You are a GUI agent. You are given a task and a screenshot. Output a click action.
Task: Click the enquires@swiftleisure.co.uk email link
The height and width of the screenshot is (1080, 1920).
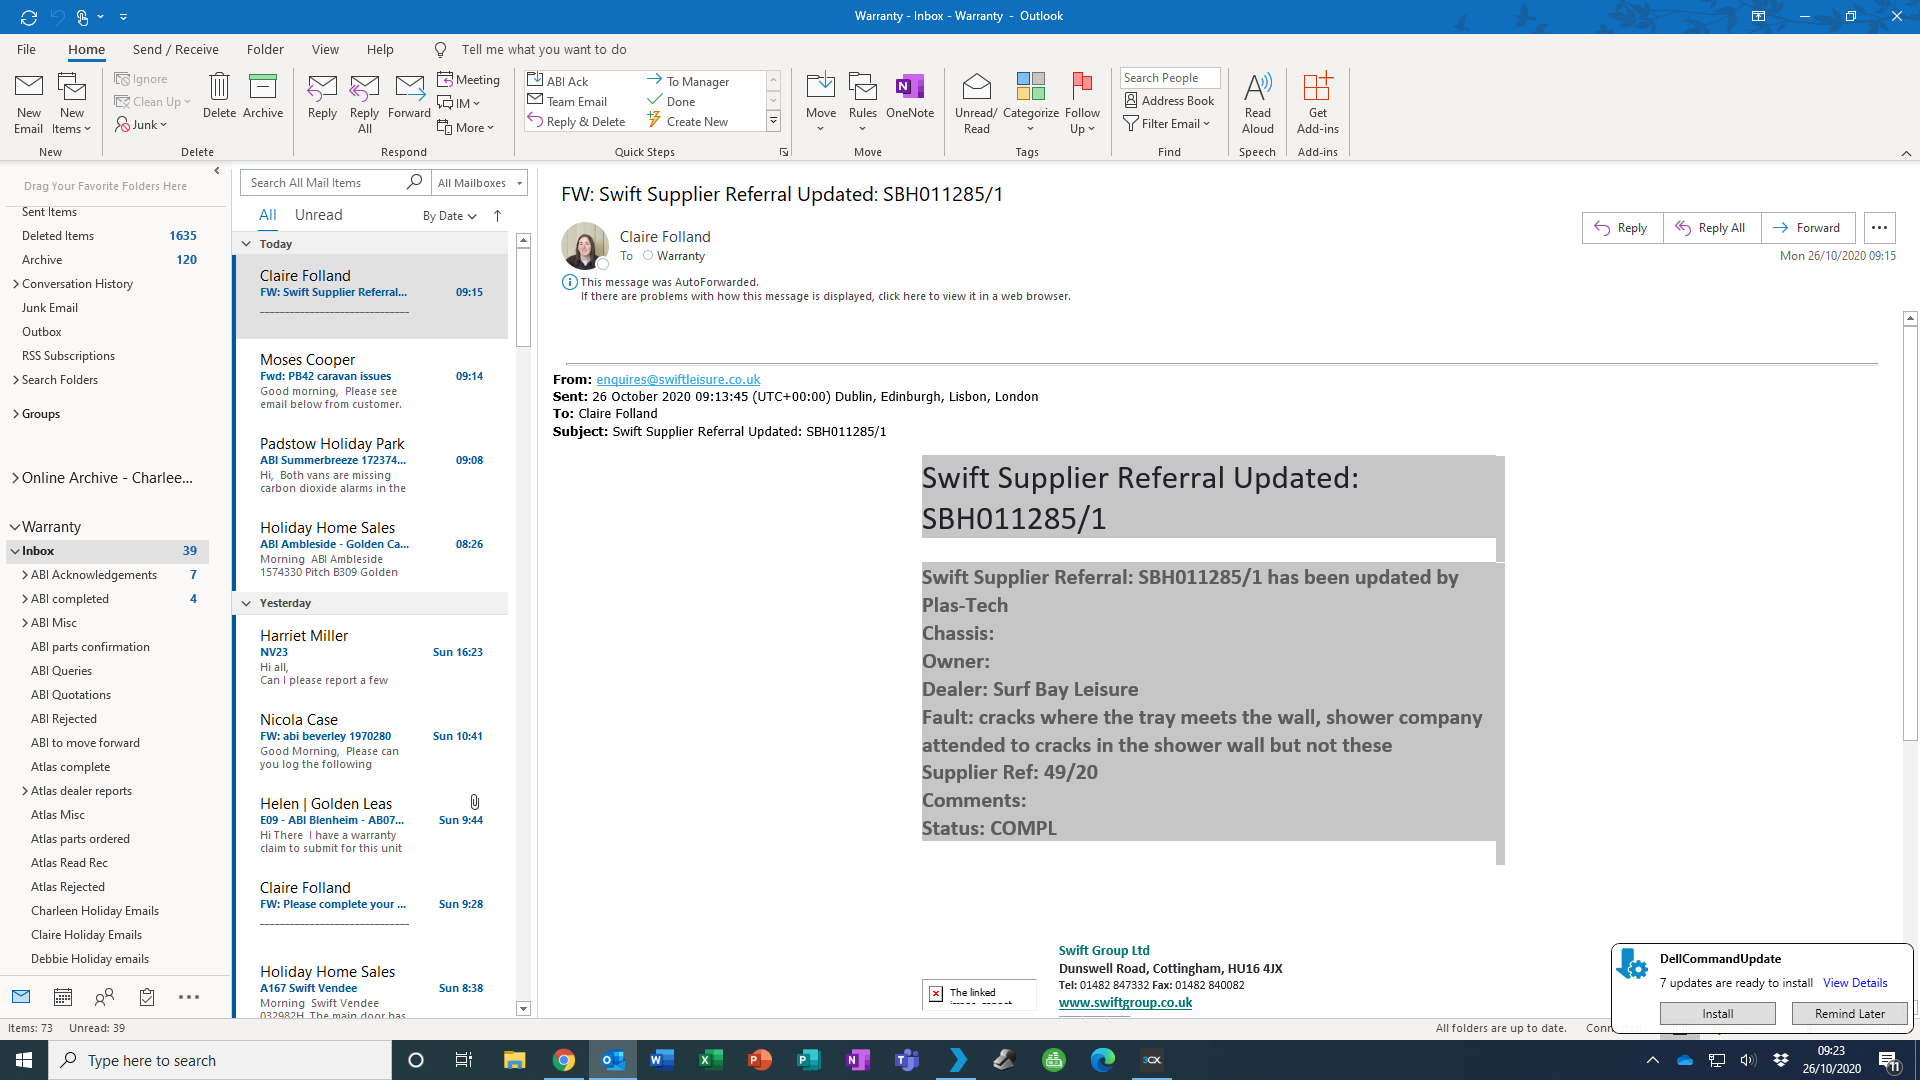[x=678, y=380]
